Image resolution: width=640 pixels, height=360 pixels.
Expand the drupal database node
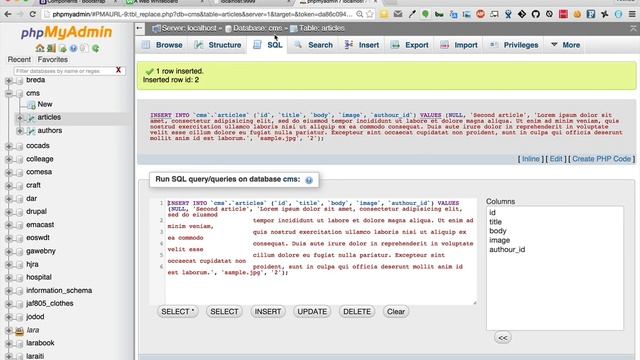(9, 211)
